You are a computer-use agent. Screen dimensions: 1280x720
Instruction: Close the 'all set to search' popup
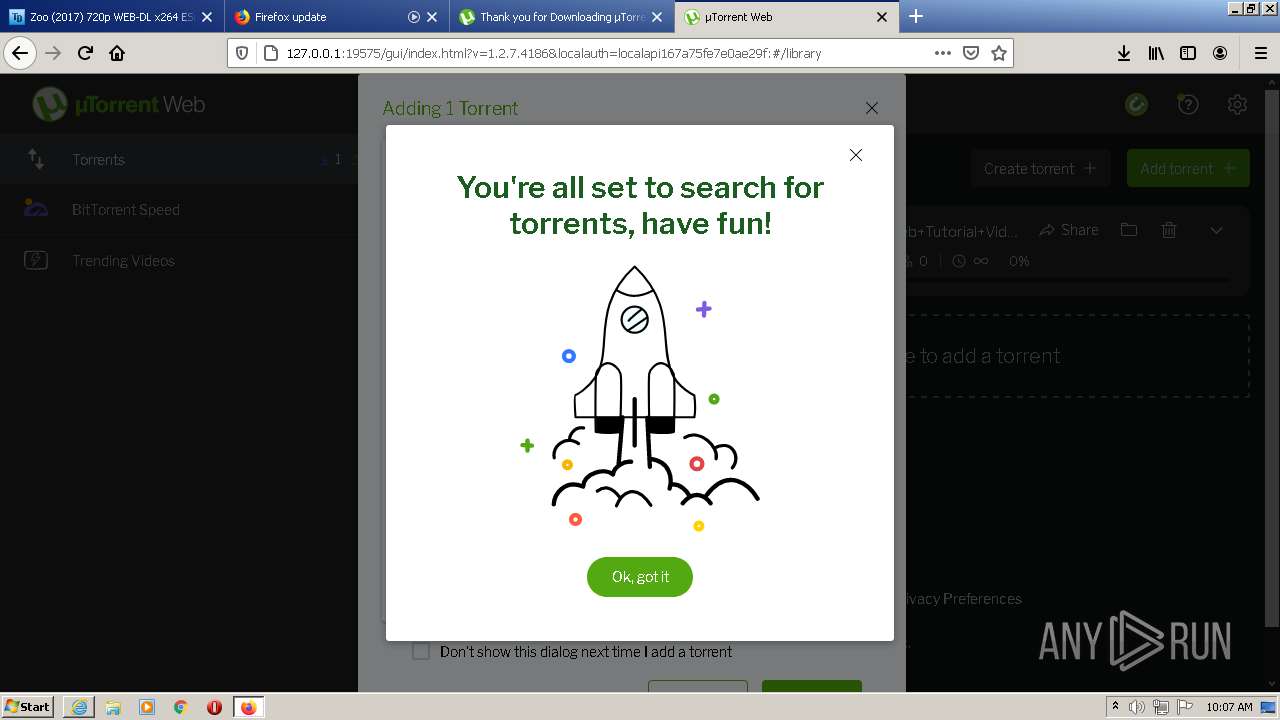(855, 155)
